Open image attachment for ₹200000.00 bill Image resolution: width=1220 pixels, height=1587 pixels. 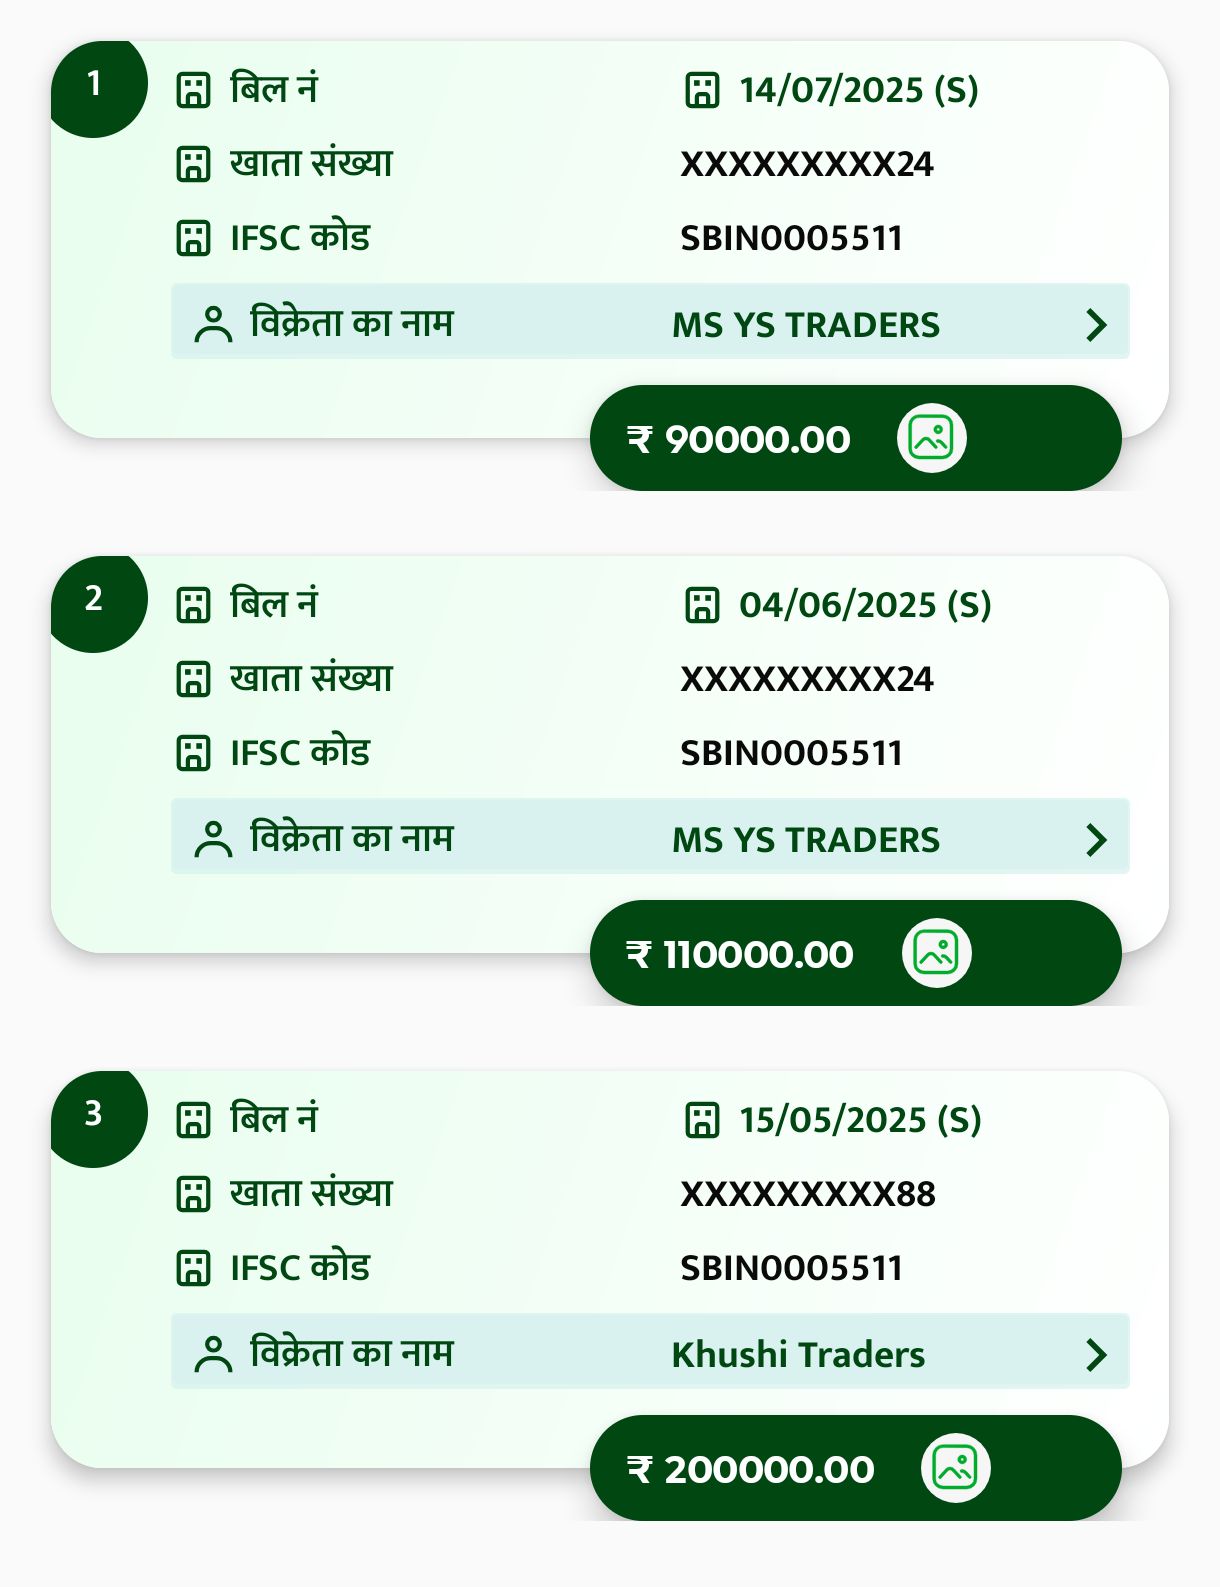(955, 1468)
